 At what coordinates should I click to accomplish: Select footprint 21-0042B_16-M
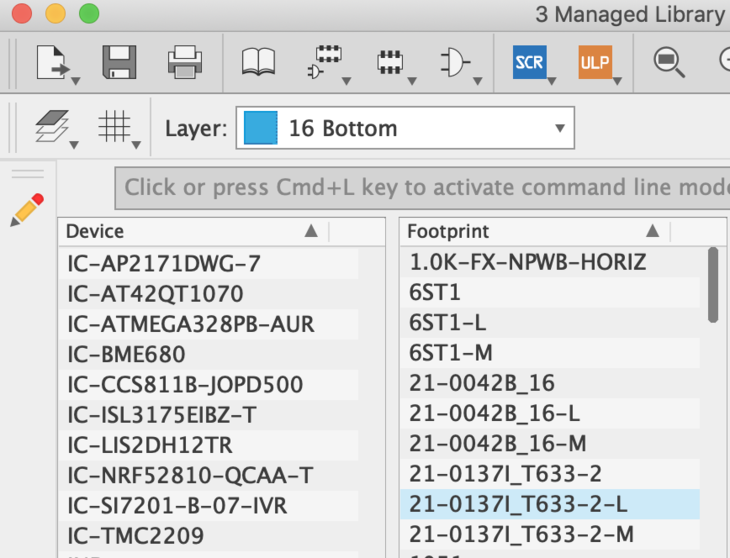(x=550, y=444)
